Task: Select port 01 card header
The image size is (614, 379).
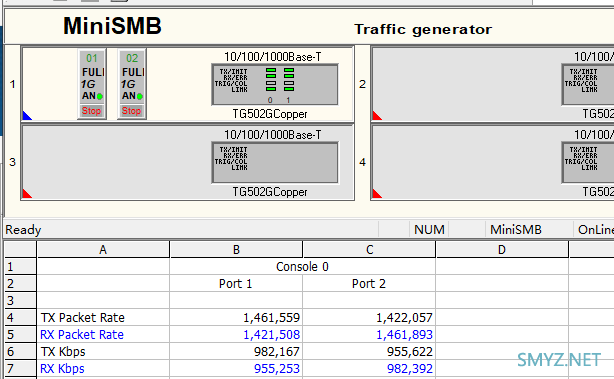Action: (x=92, y=58)
